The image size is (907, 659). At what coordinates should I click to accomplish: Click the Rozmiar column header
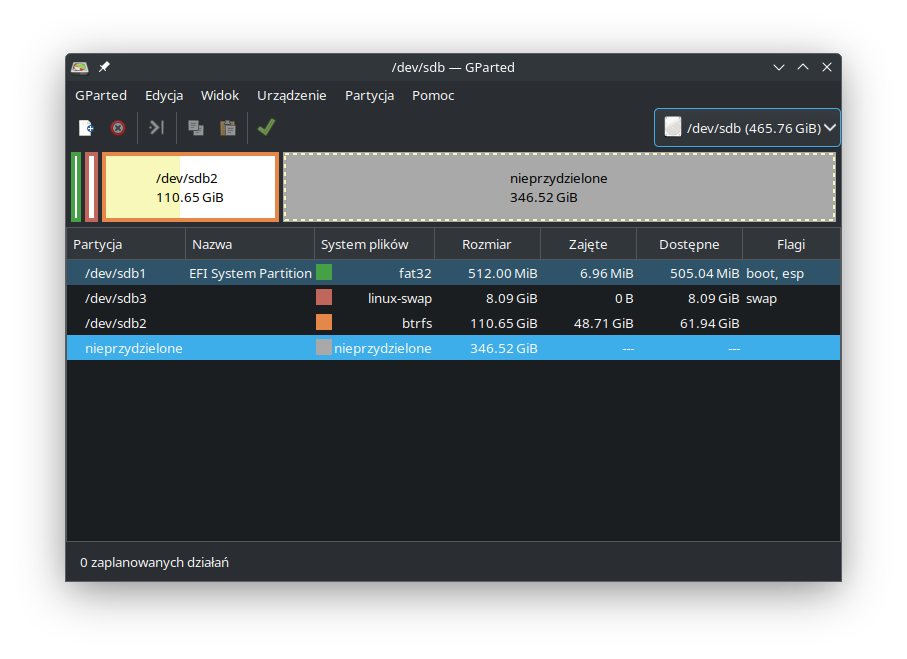[487, 244]
